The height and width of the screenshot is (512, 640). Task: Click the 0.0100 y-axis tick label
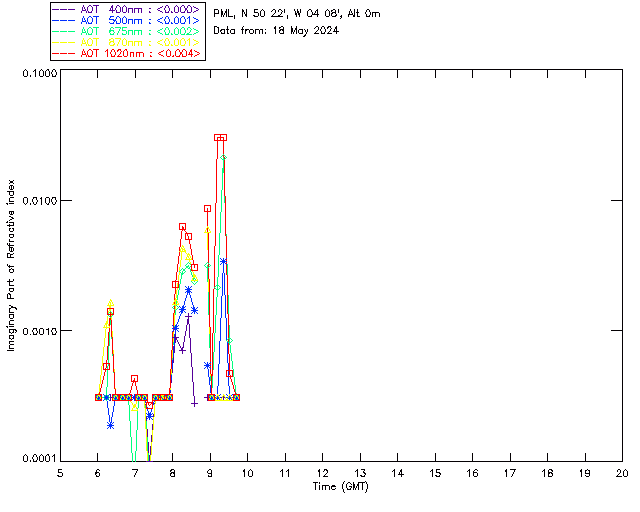click(x=38, y=202)
